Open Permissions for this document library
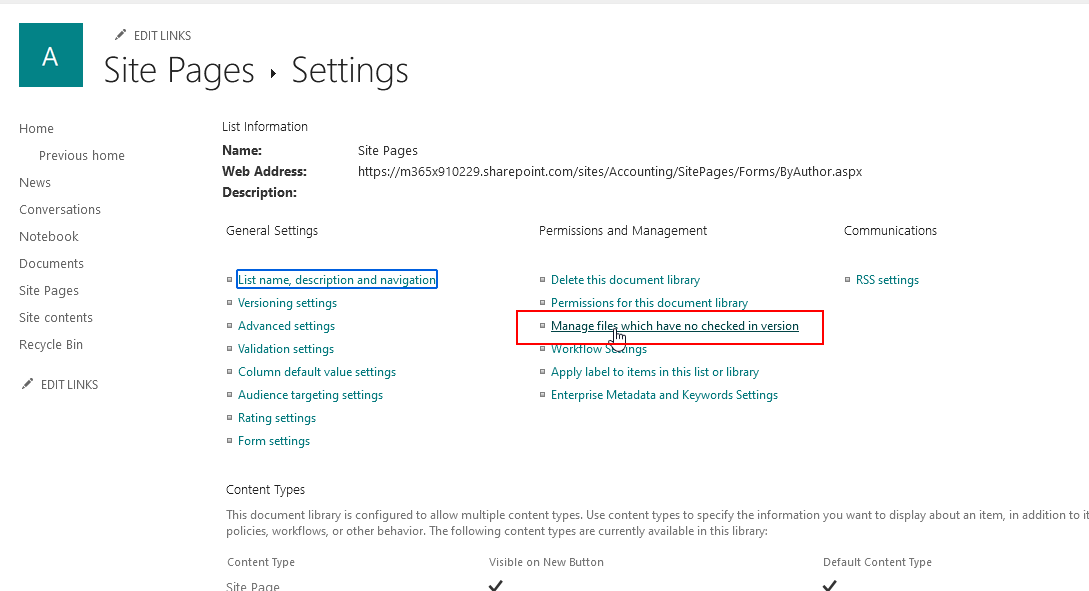 click(649, 302)
